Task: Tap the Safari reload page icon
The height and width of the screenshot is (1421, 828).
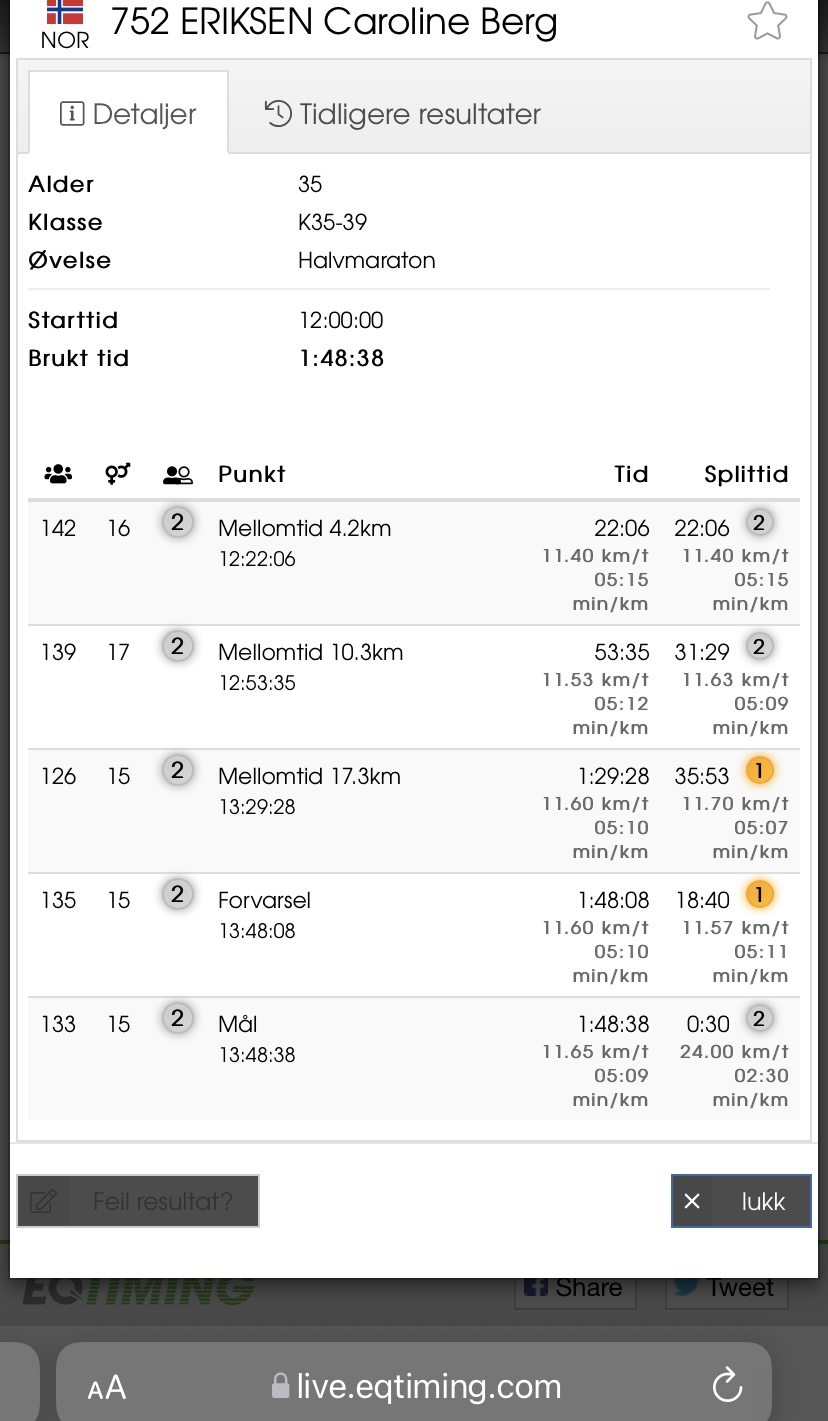Action: [727, 1385]
